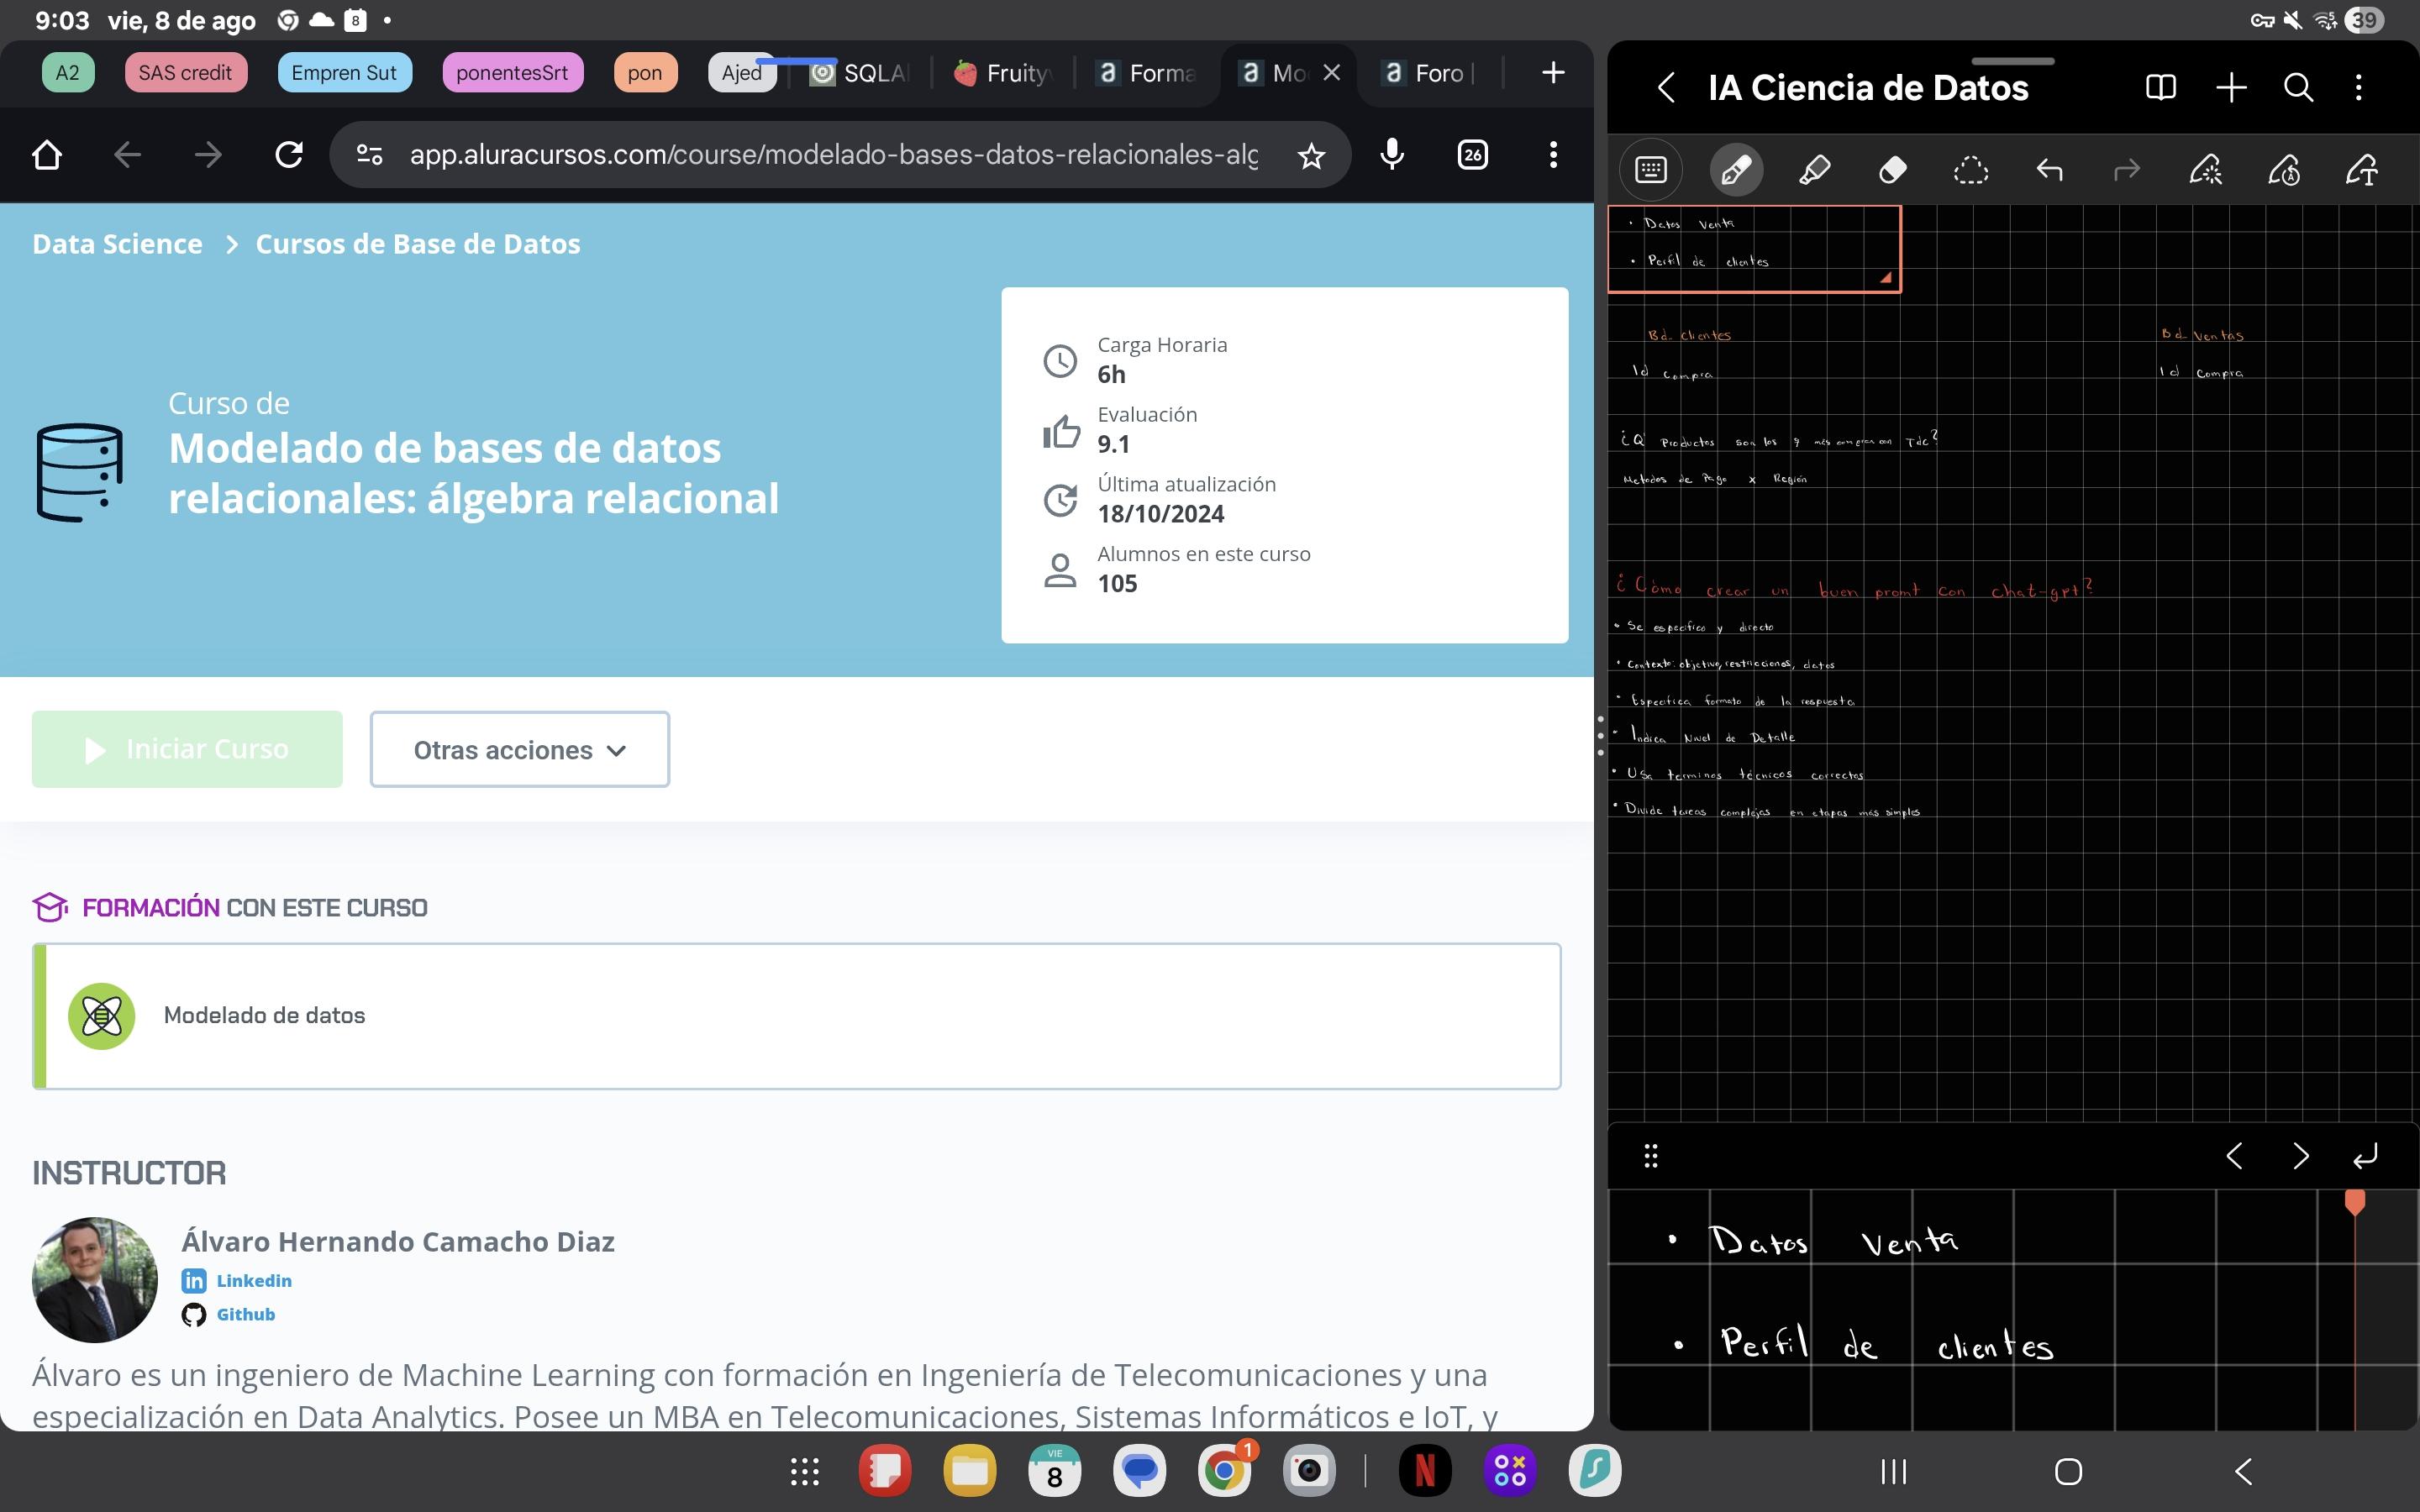Open Cursos de Base de Datos breadcrumb
The height and width of the screenshot is (1512, 2420).
pyautogui.click(x=418, y=243)
